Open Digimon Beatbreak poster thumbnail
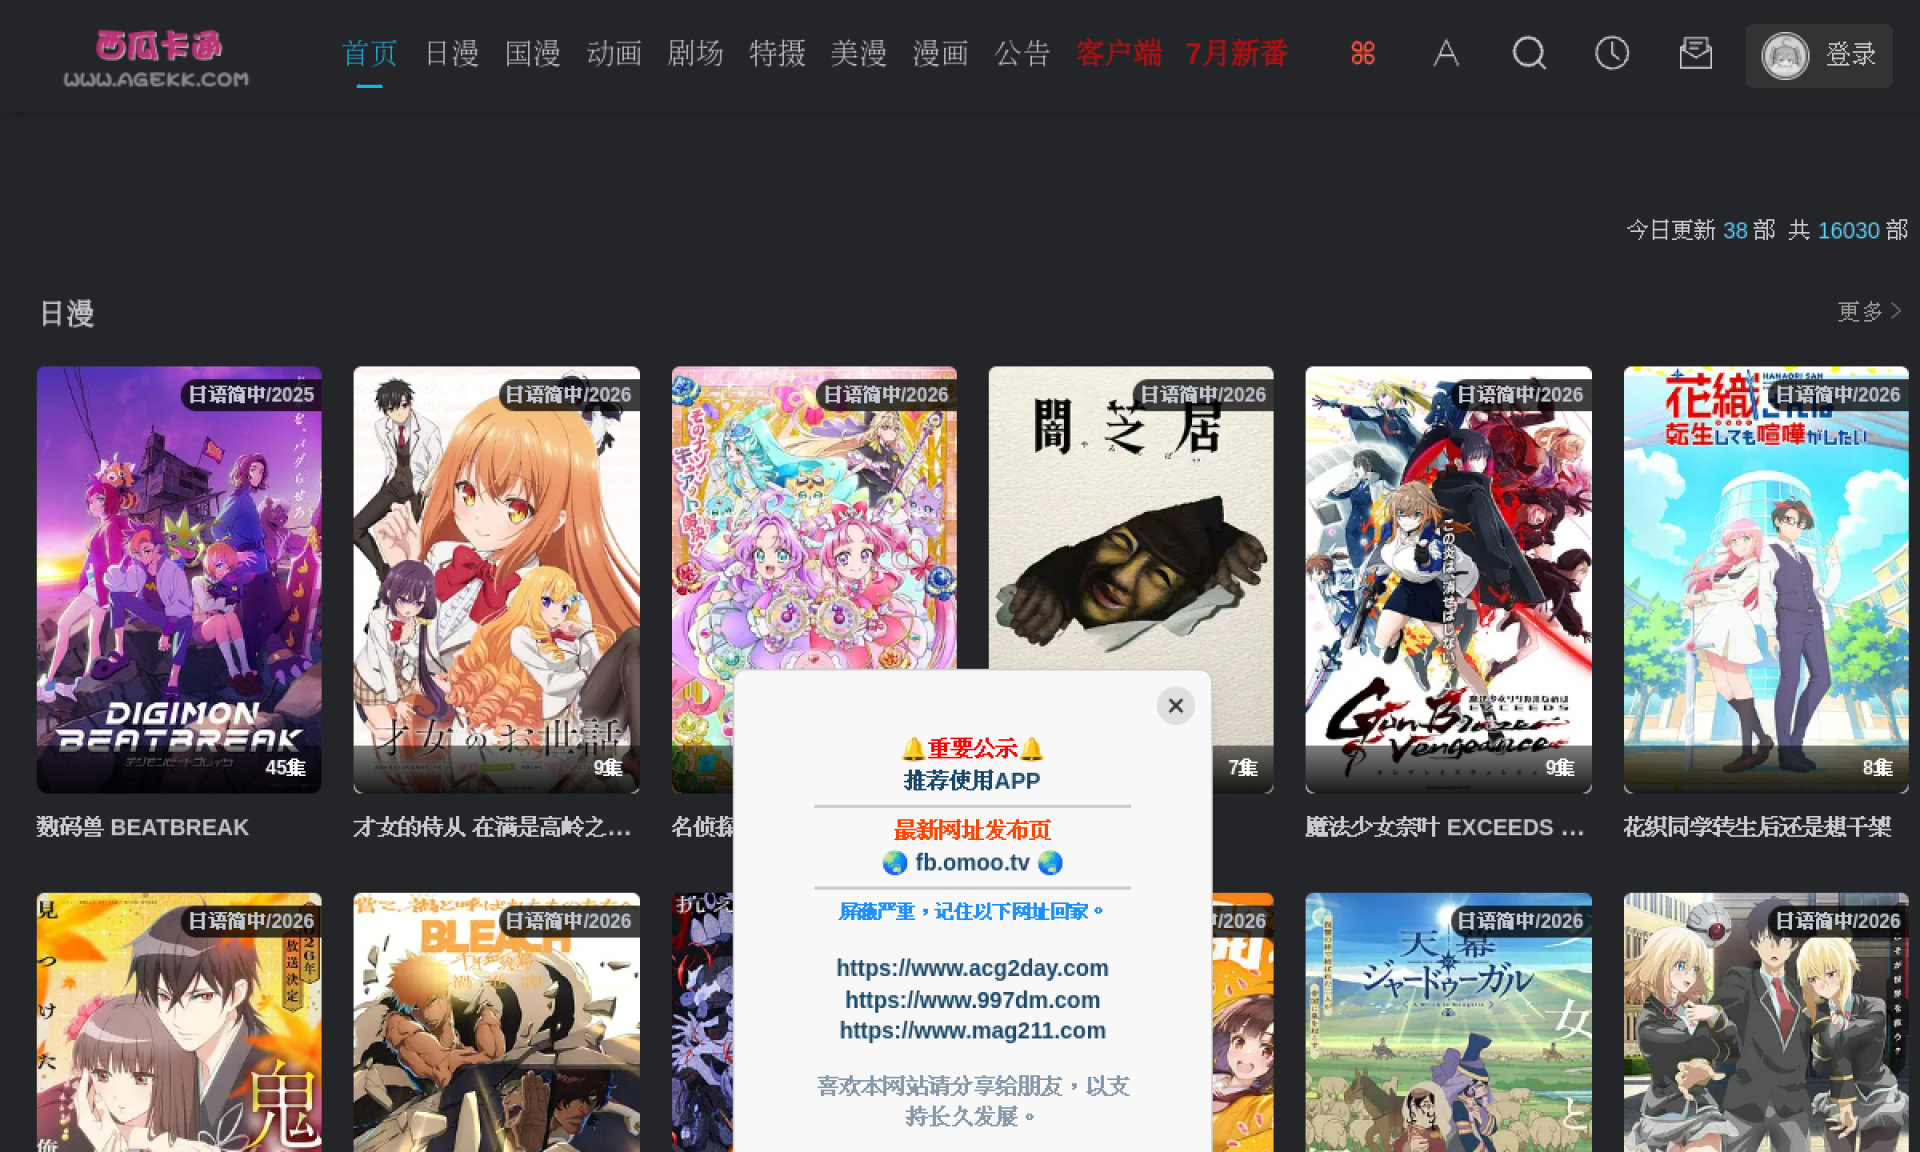1920x1152 pixels. pyautogui.click(x=179, y=580)
